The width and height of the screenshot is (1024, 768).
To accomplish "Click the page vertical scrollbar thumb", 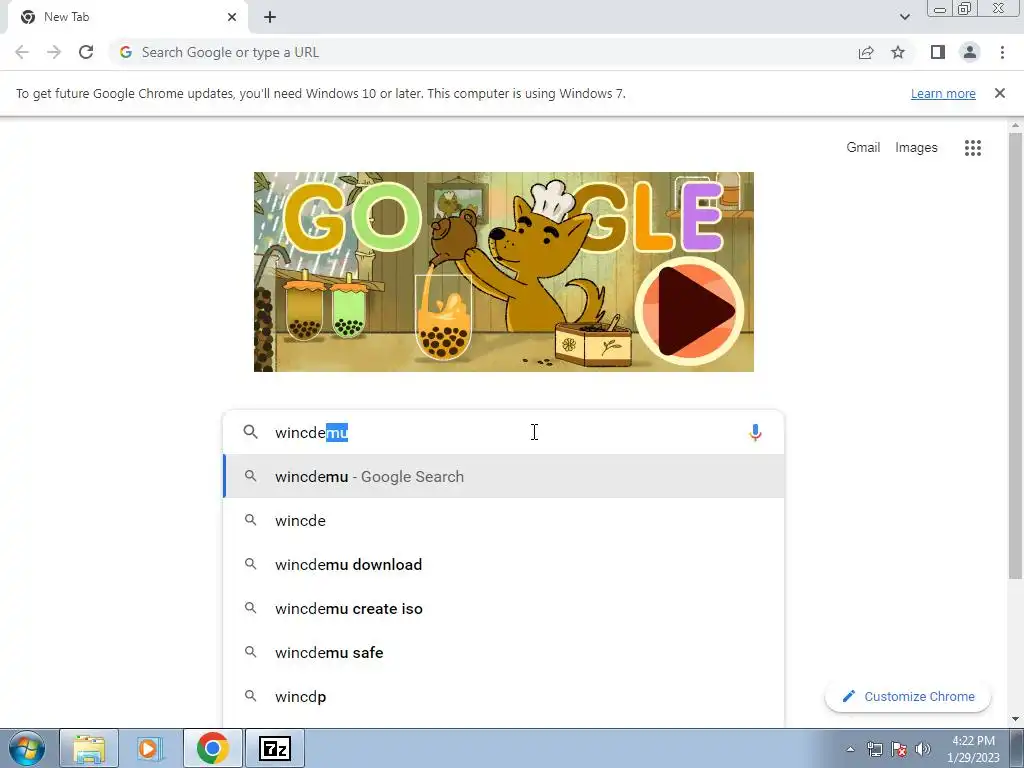I will (x=1015, y=356).
